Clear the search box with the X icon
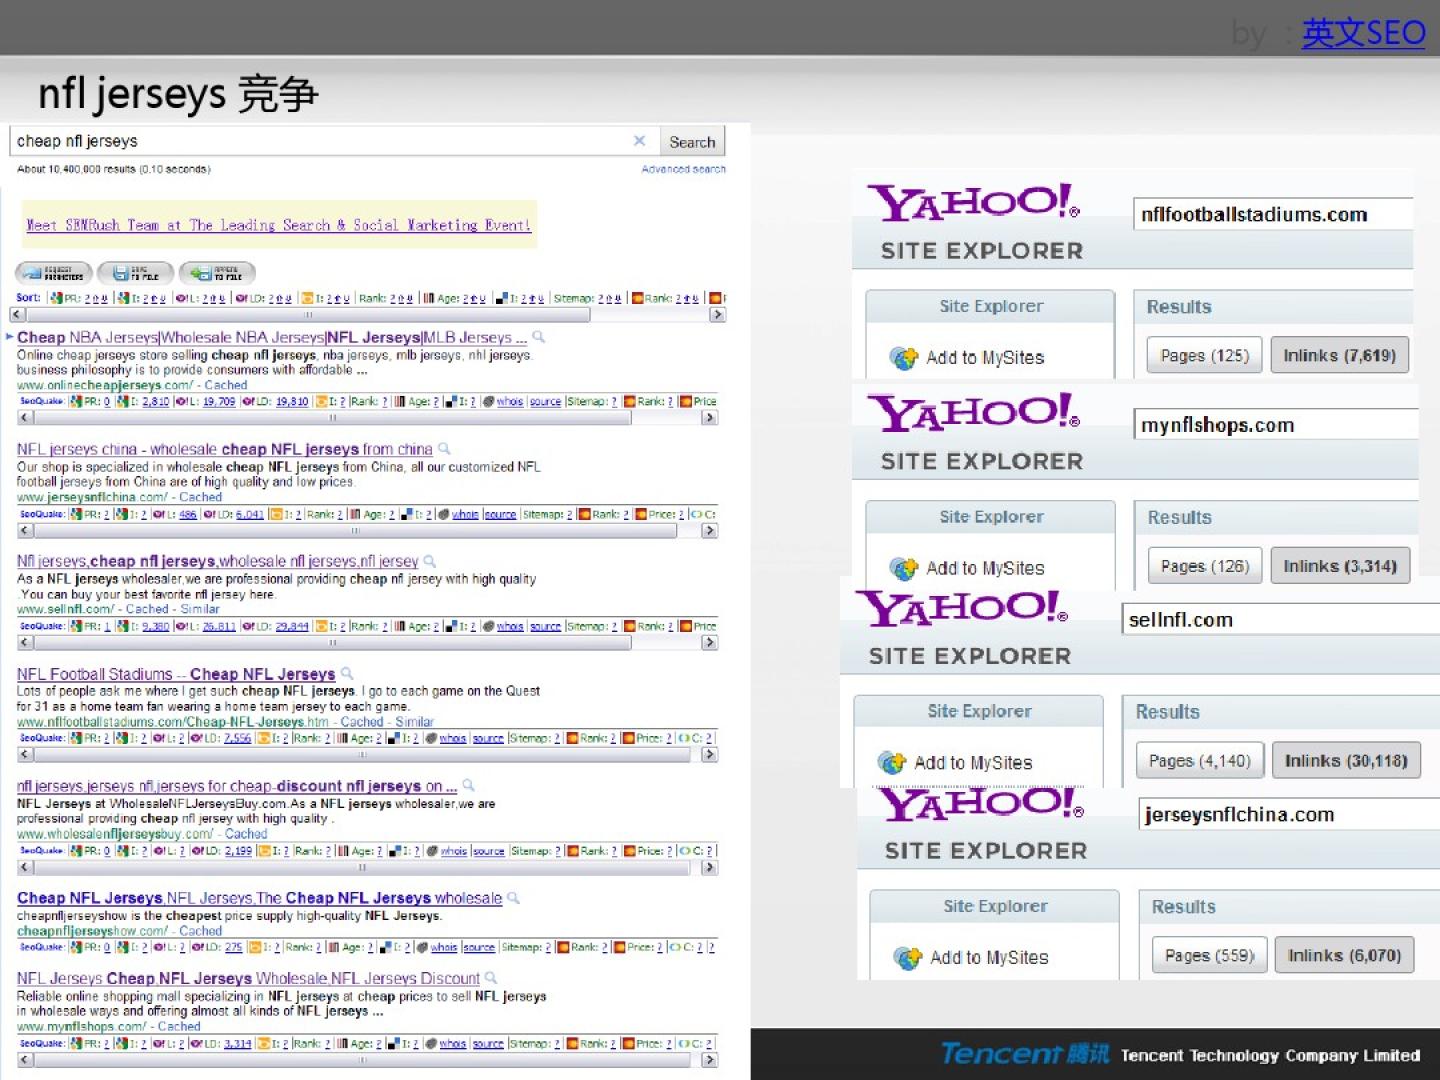This screenshot has height=1080, width=1440. [639, 141]
